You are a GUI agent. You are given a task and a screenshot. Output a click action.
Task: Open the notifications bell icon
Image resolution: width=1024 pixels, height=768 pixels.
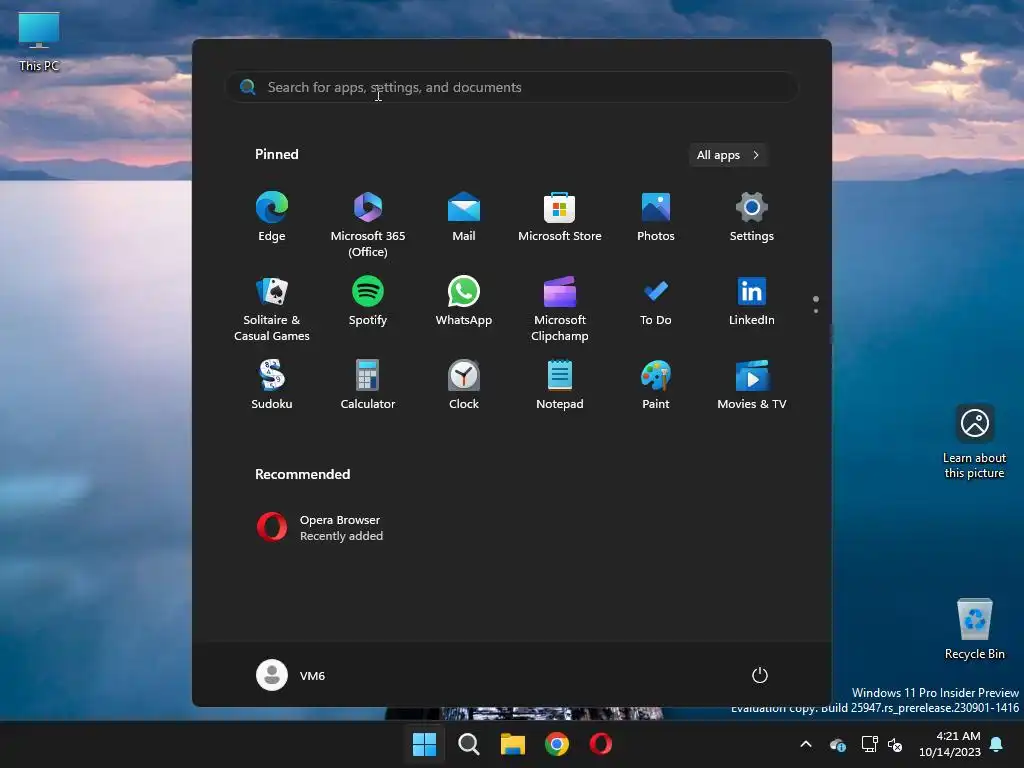997,744
